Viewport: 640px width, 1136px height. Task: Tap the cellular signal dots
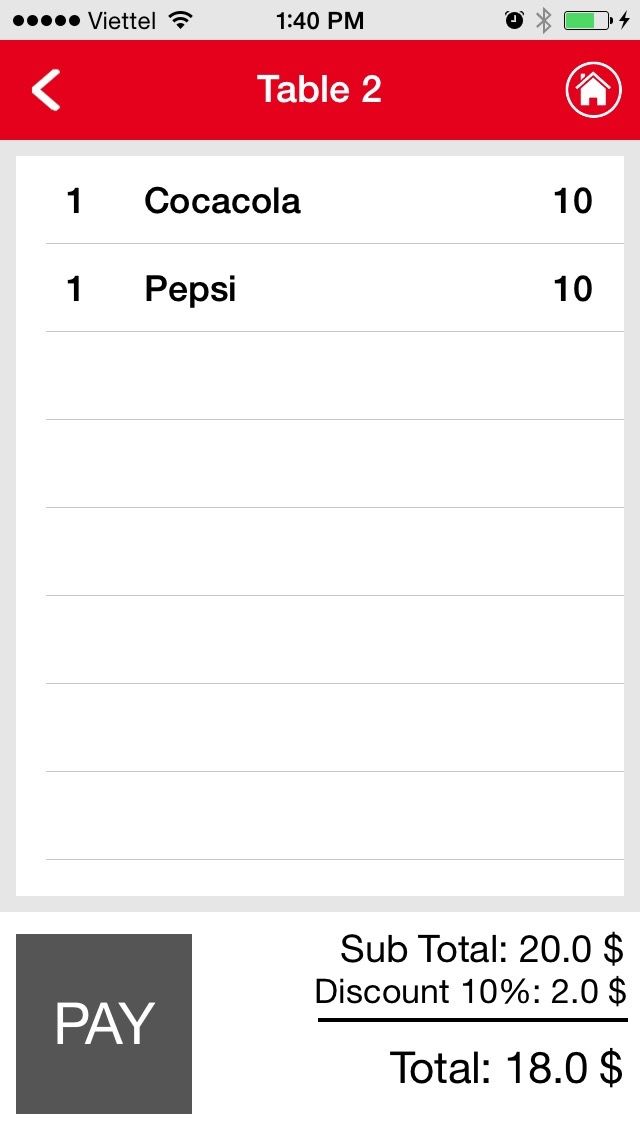click(46, 20)
